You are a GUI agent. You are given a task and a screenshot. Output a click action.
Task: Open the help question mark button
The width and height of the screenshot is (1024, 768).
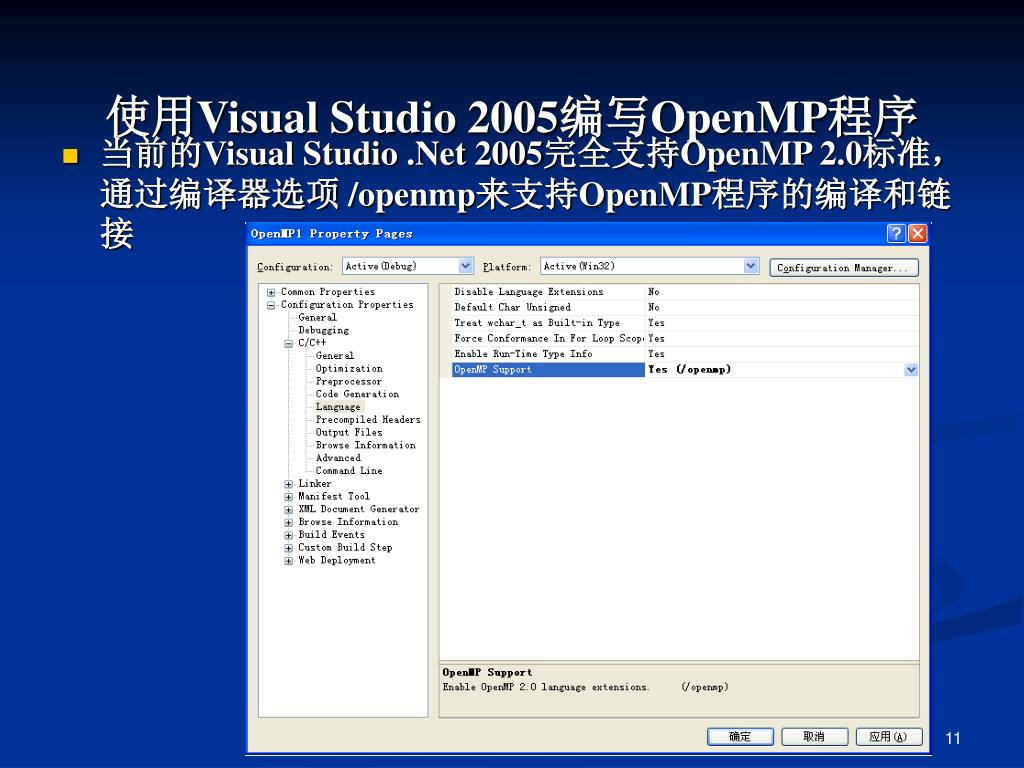(x=896, y=234)
